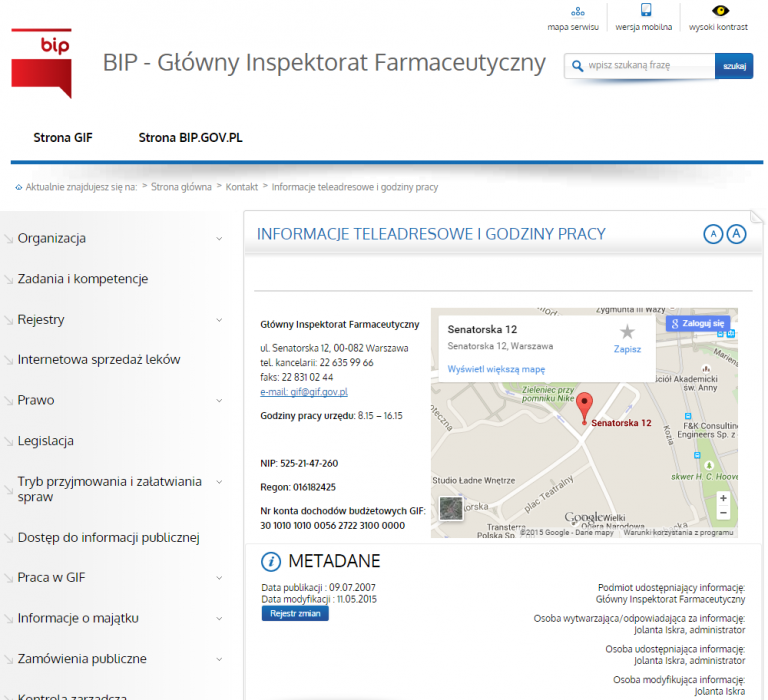Open Strona BIP.GOV.PL menu item
768x700 pixels.
point(191,138)
